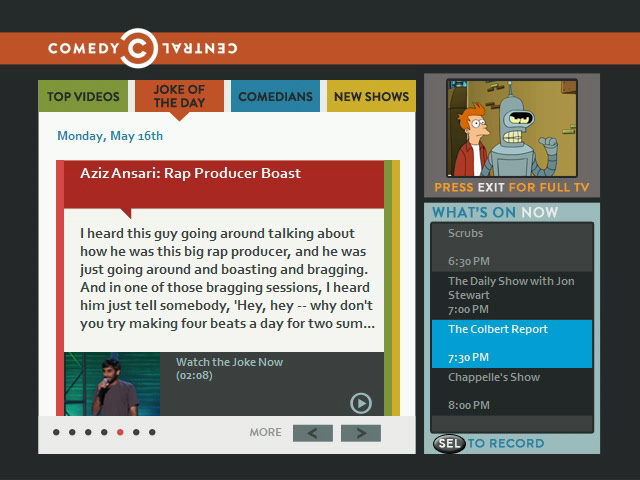Screen dimensions: 640x480
Task: Click the Comedy Central logo
Action: coord(142,48)
